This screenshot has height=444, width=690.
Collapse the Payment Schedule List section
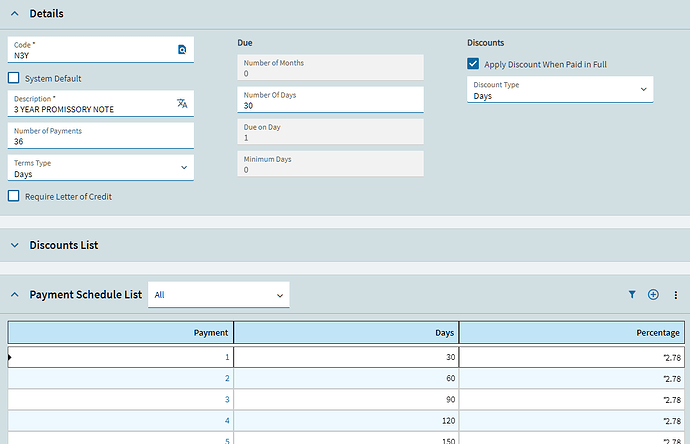tap(15, 294)
